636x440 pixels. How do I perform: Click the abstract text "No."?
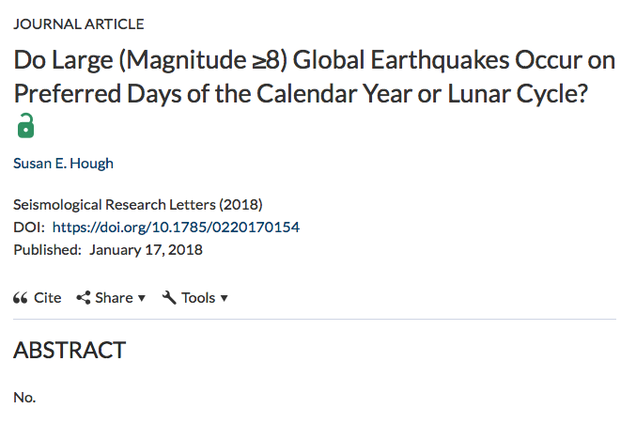24,397
